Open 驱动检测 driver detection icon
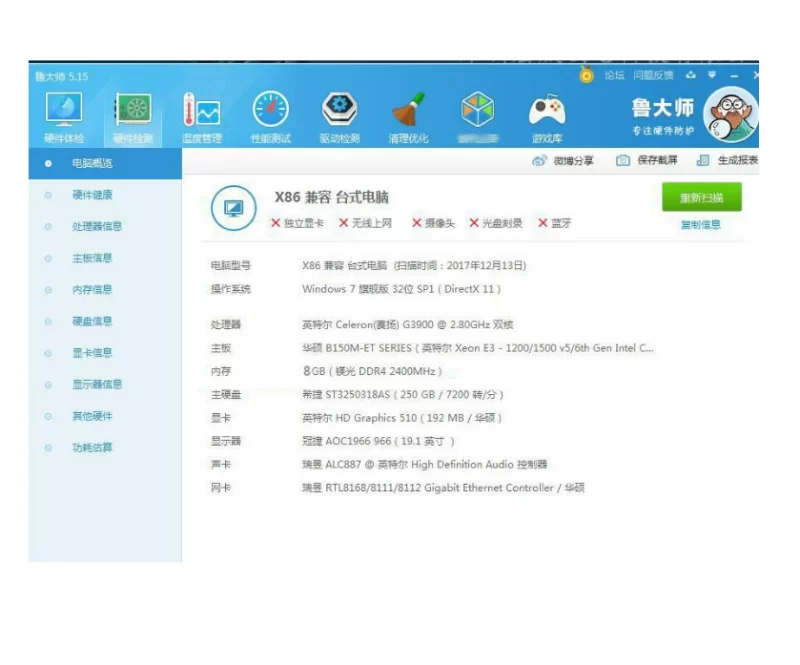Screen dimensions: 800x665 coord(339,112)
